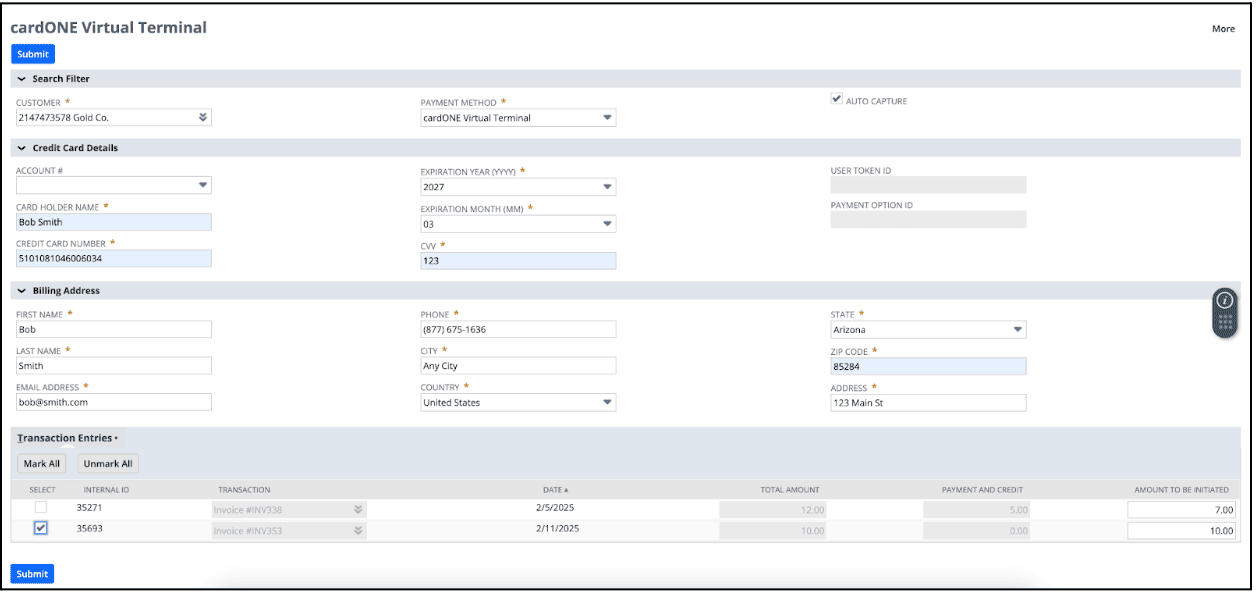The image size is (1258, 592).
Task: Click the Payment Option ID field
Action: (928, 219)
